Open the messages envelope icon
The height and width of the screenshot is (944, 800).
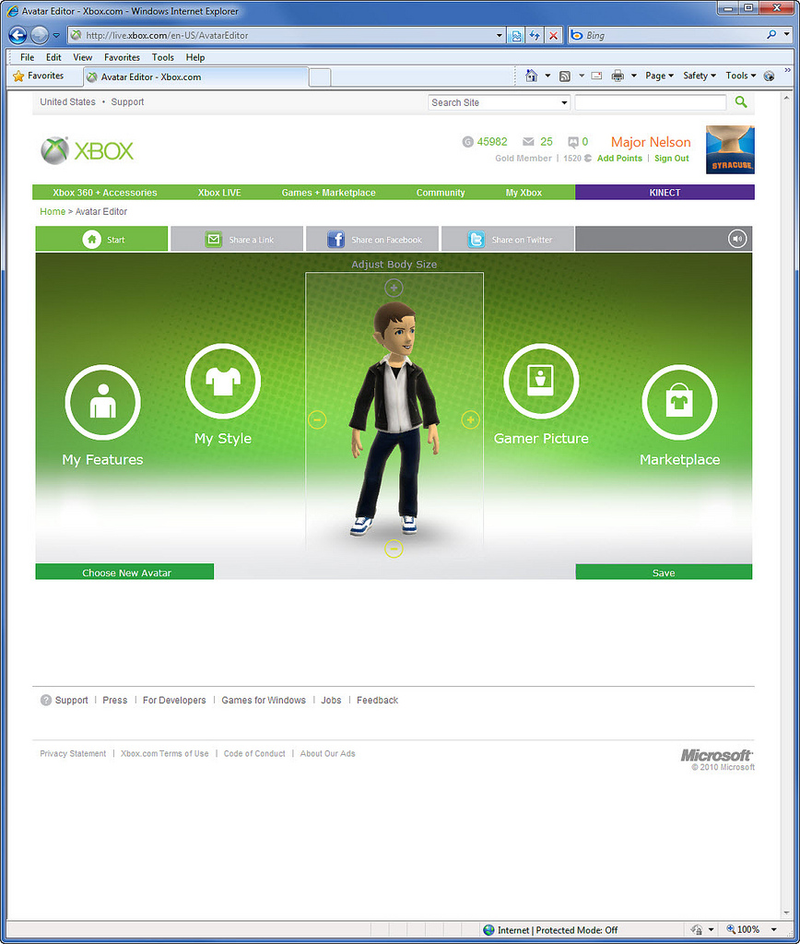tap(528, 141)
